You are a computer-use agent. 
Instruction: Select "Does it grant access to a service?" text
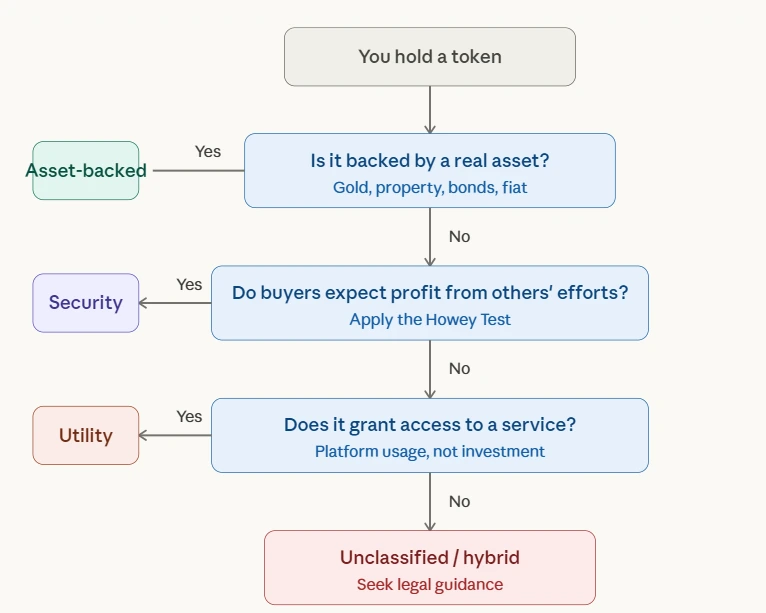pyautogui.click(x=430, y=425)
